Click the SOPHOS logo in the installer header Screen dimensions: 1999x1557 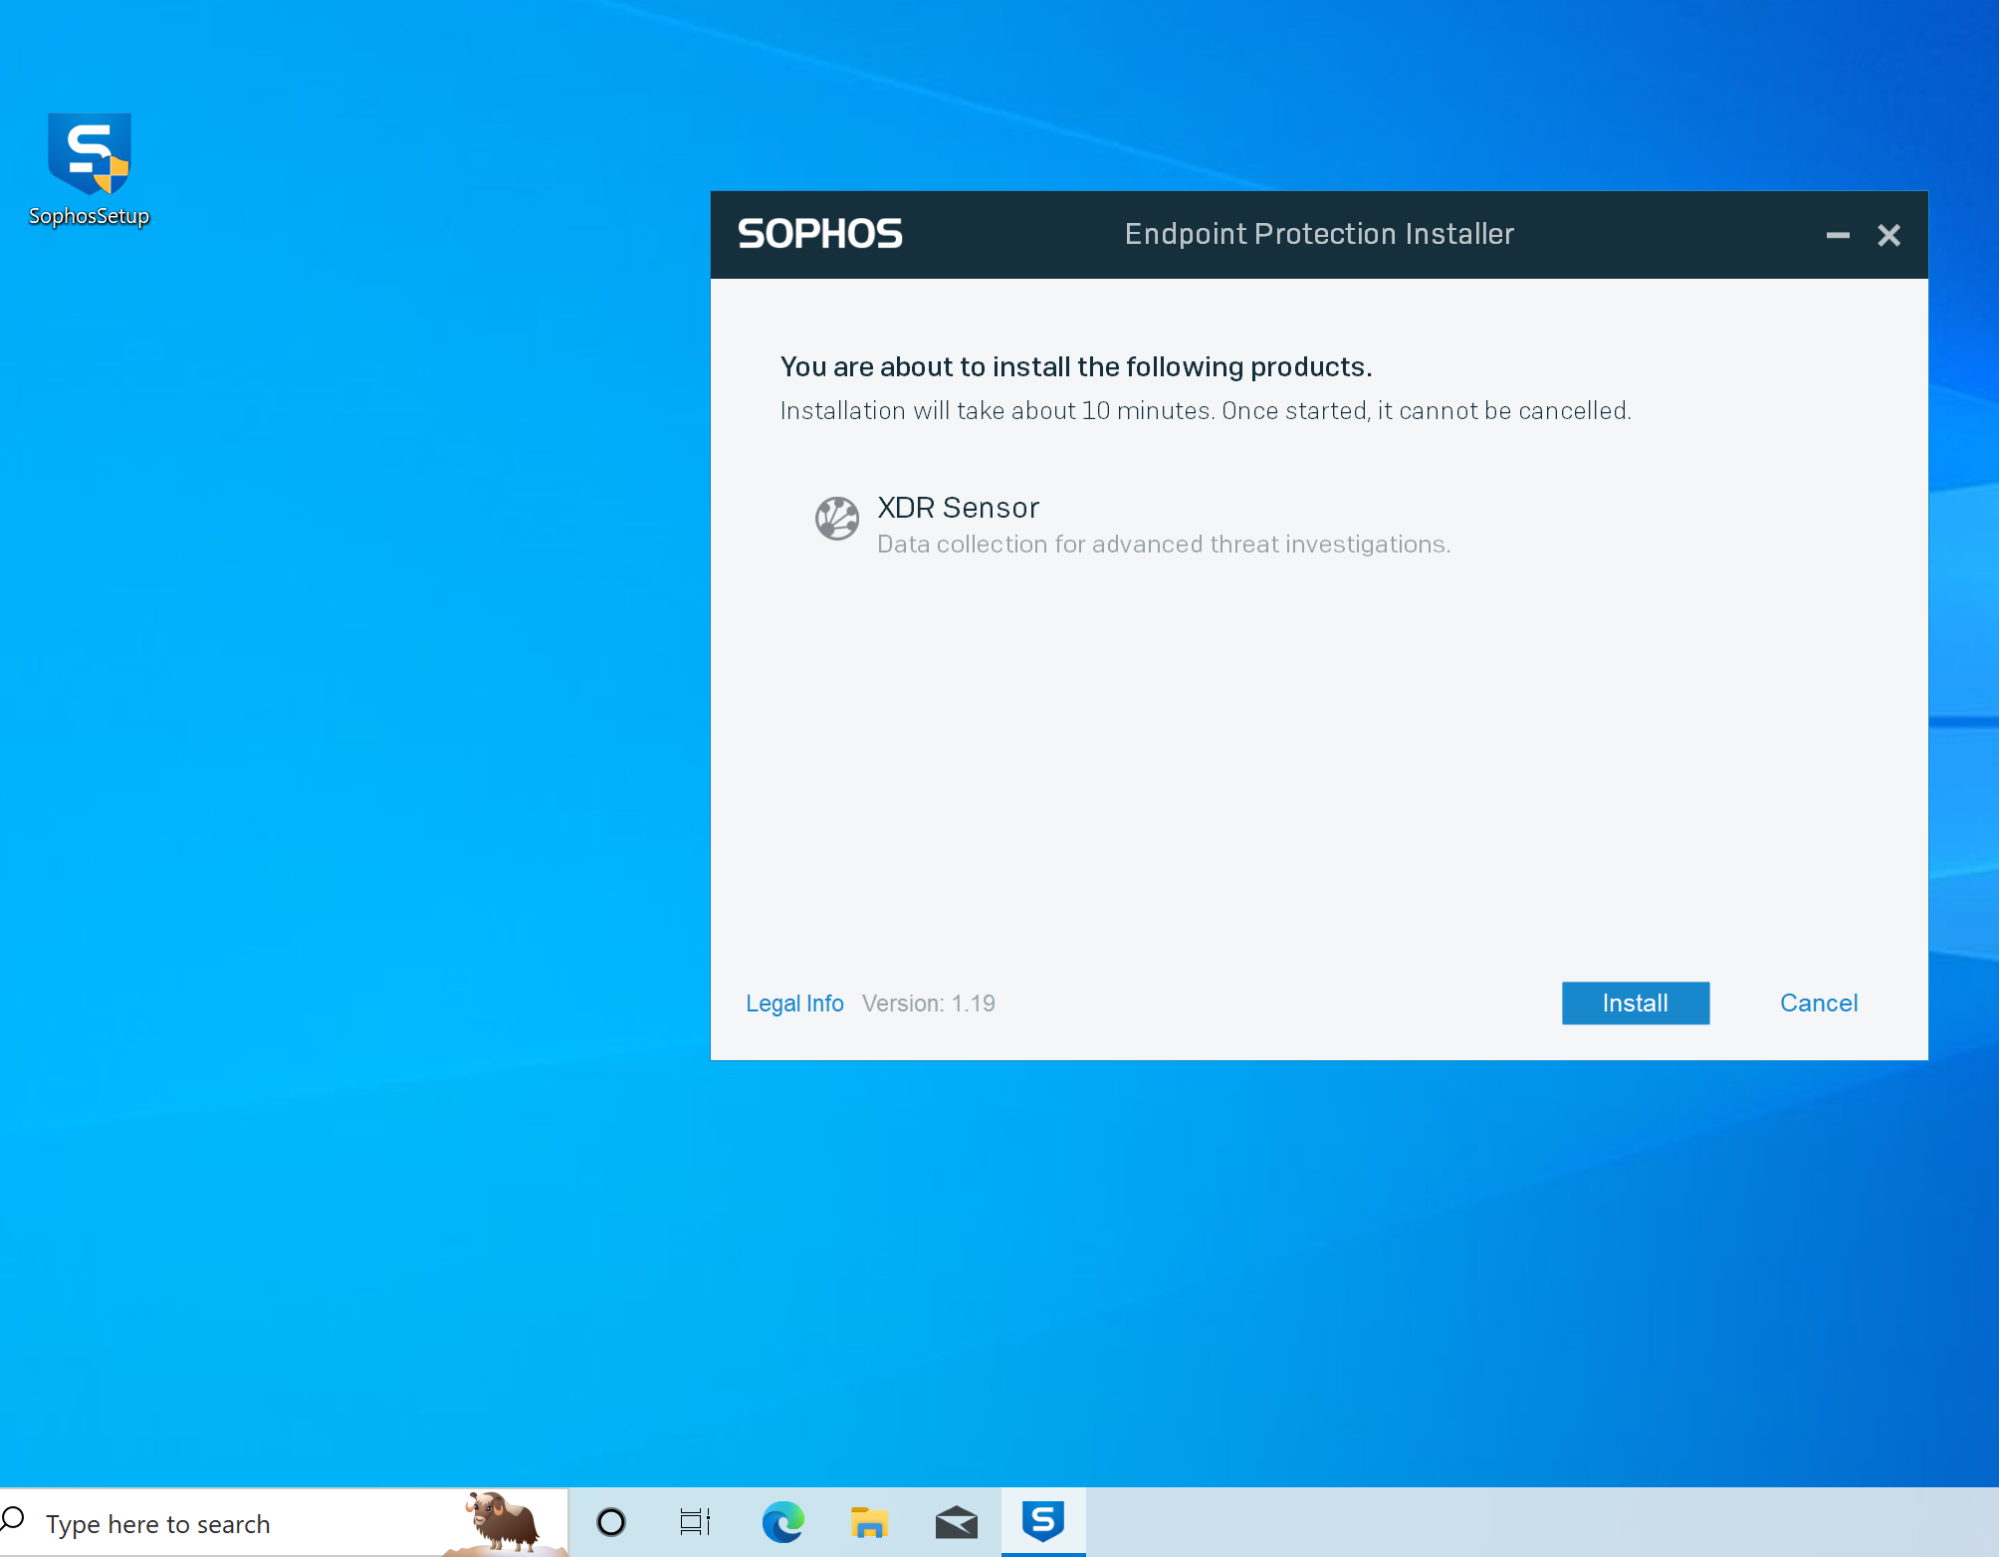click(x=819, y=234)
